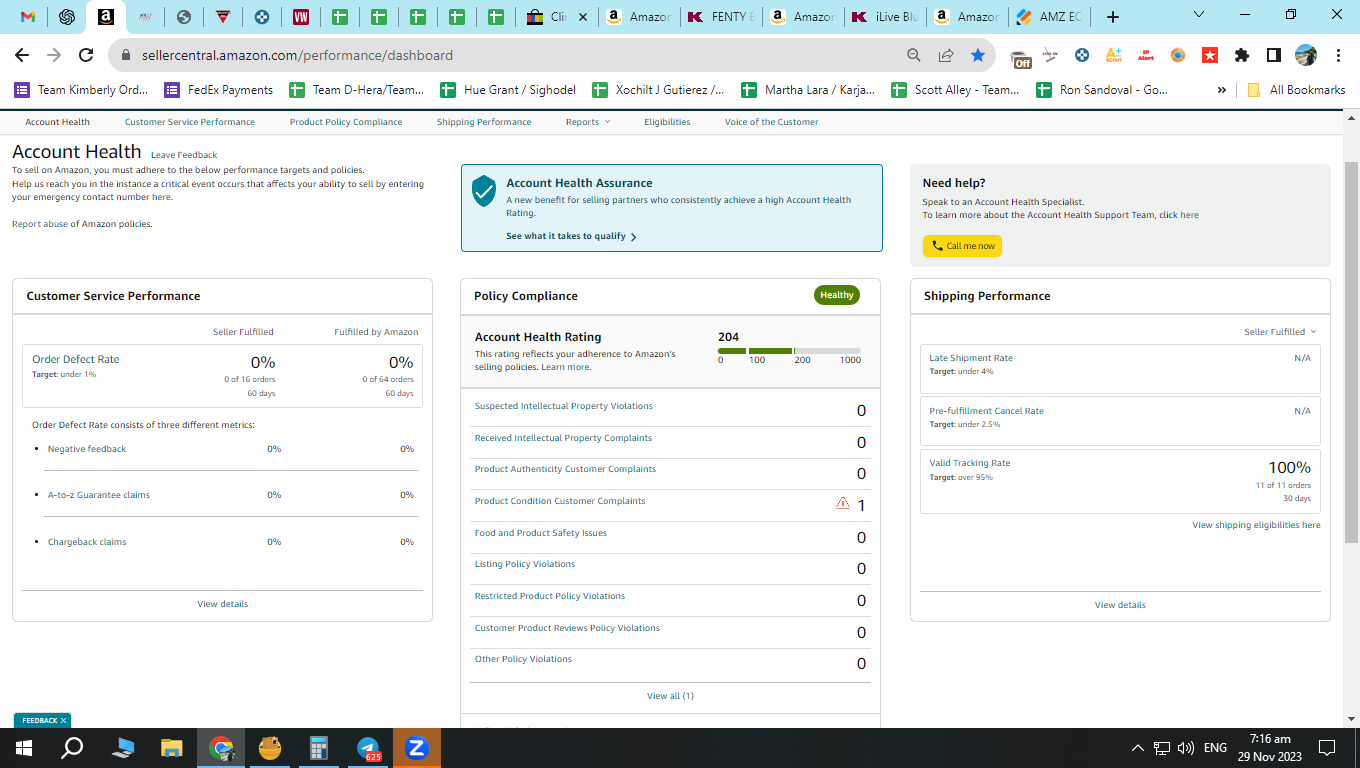The height and width of the screenshot is (768, 1360).
Task: Click the warning icon beside Product Condition Complaints
Action: pyautogui.click(x=843, y=503)
